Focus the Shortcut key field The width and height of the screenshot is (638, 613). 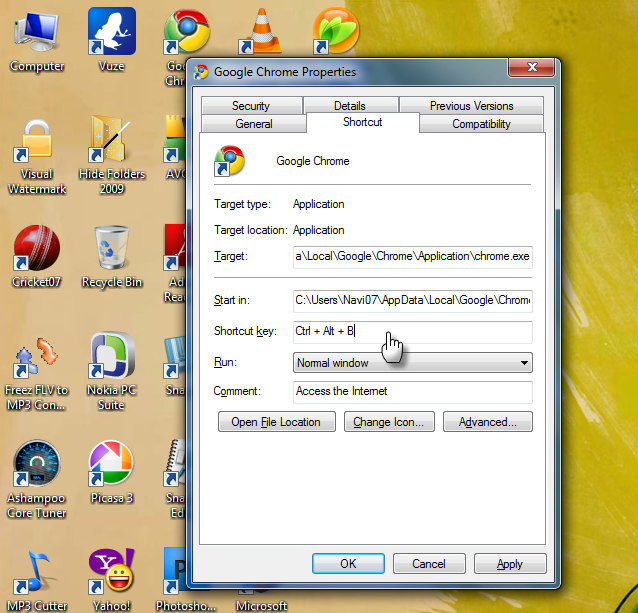click(413, 332)
